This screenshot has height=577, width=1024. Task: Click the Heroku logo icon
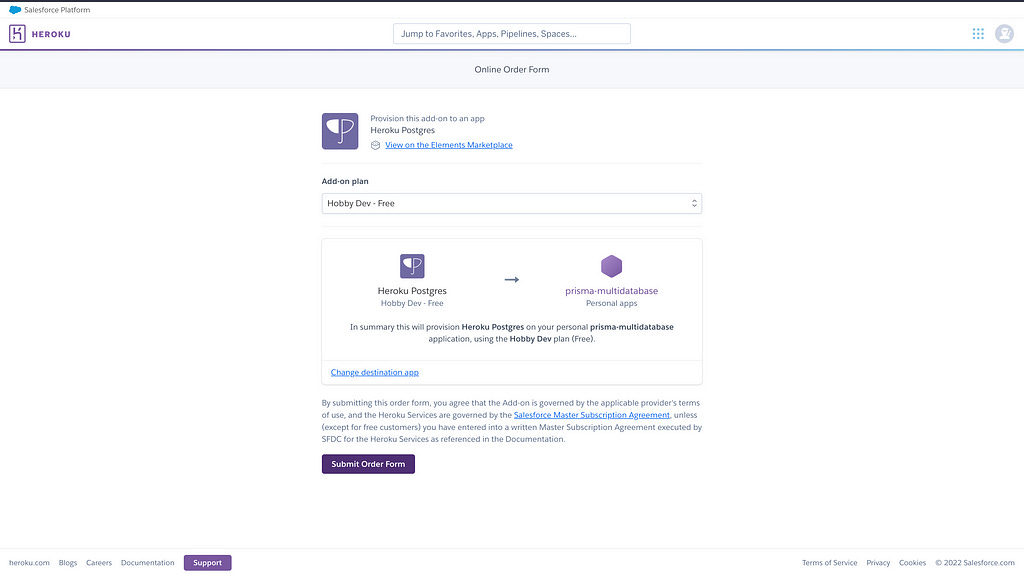pyautogui.click(x=18, y=34)
